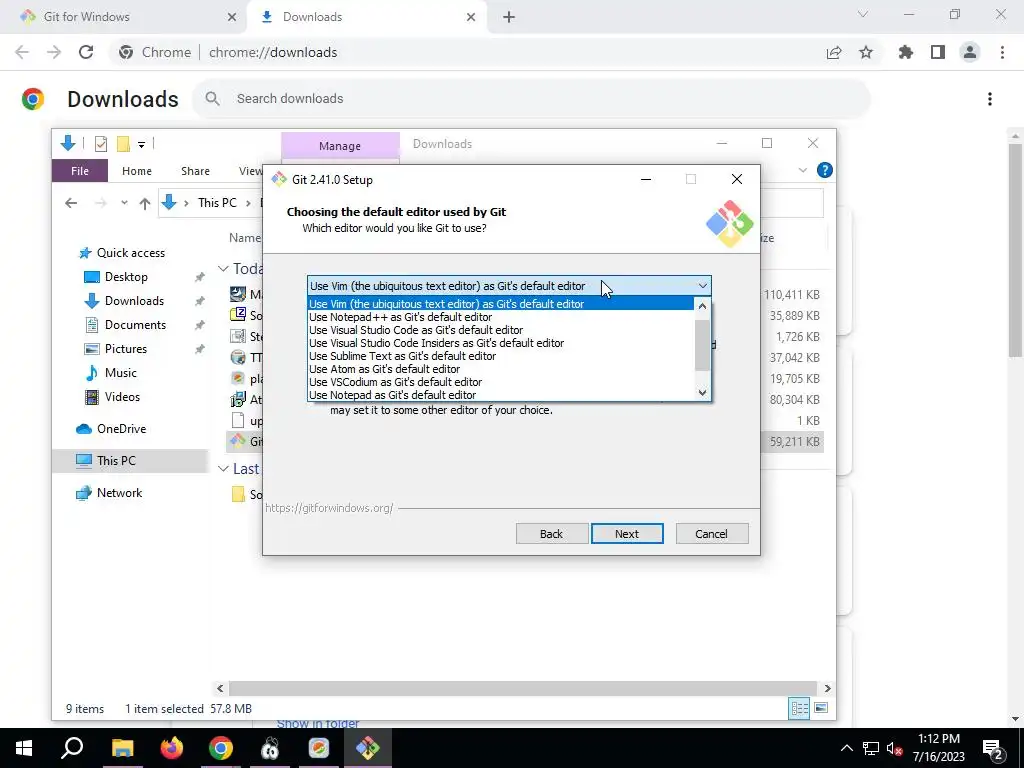
Task: Open Chrome profile avatar
Action: 970,52
